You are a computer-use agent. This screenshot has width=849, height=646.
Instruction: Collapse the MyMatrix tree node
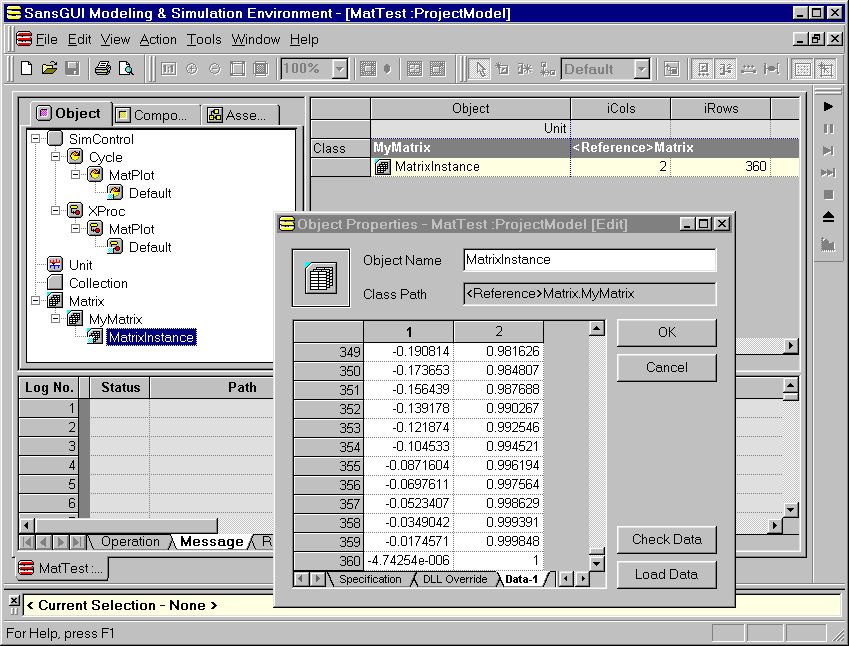click(55, 319)
